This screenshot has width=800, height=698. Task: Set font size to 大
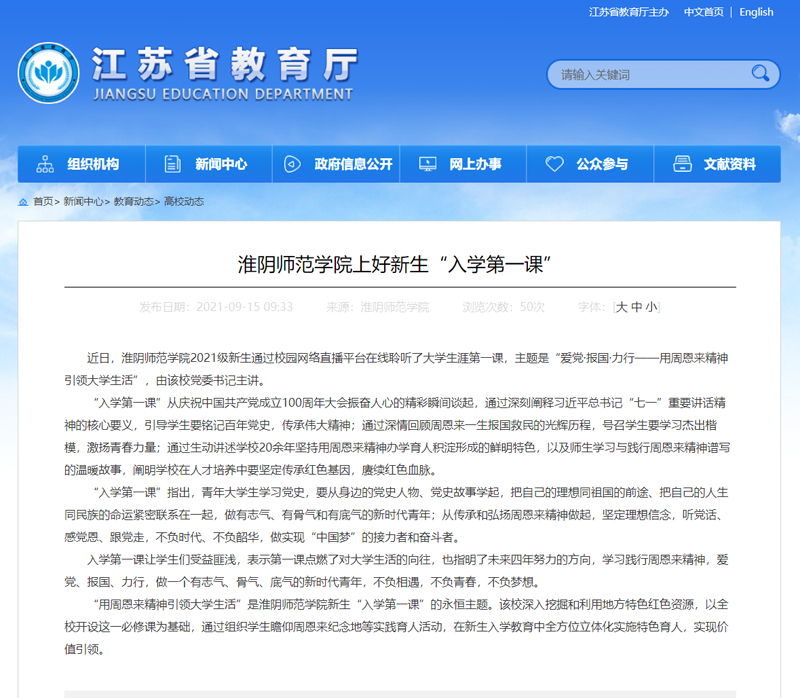click(621, 307)
